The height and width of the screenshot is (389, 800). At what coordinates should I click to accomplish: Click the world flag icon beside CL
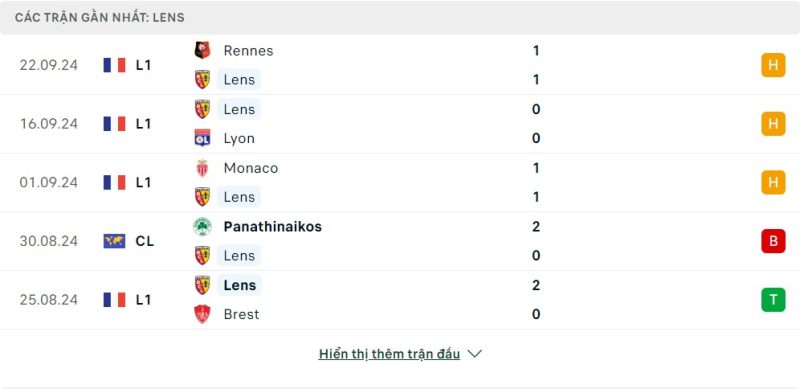point(114,241)
